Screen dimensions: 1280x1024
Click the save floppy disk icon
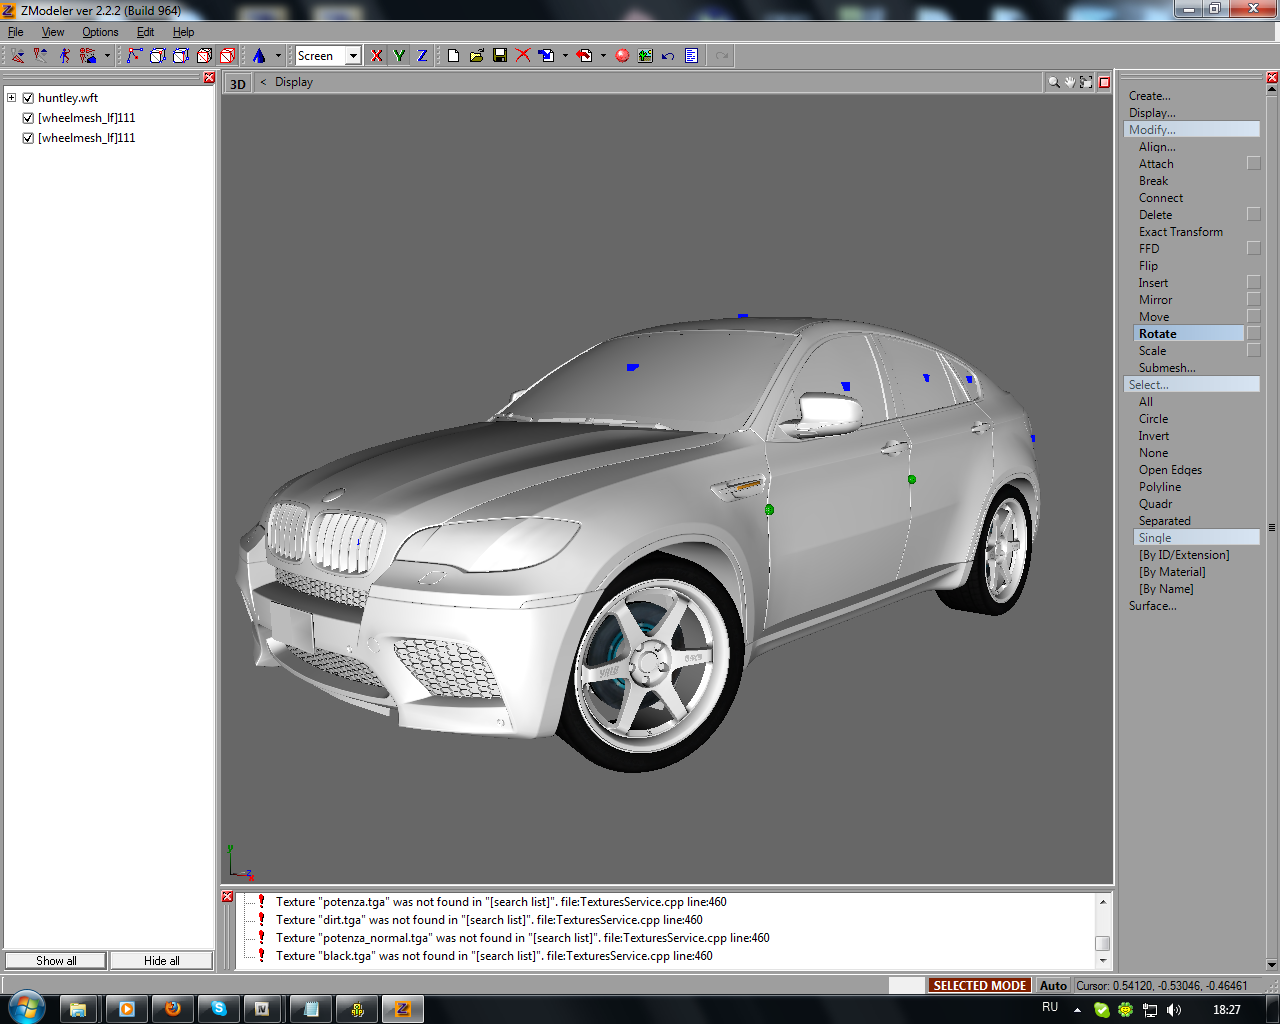click(500, 56)
